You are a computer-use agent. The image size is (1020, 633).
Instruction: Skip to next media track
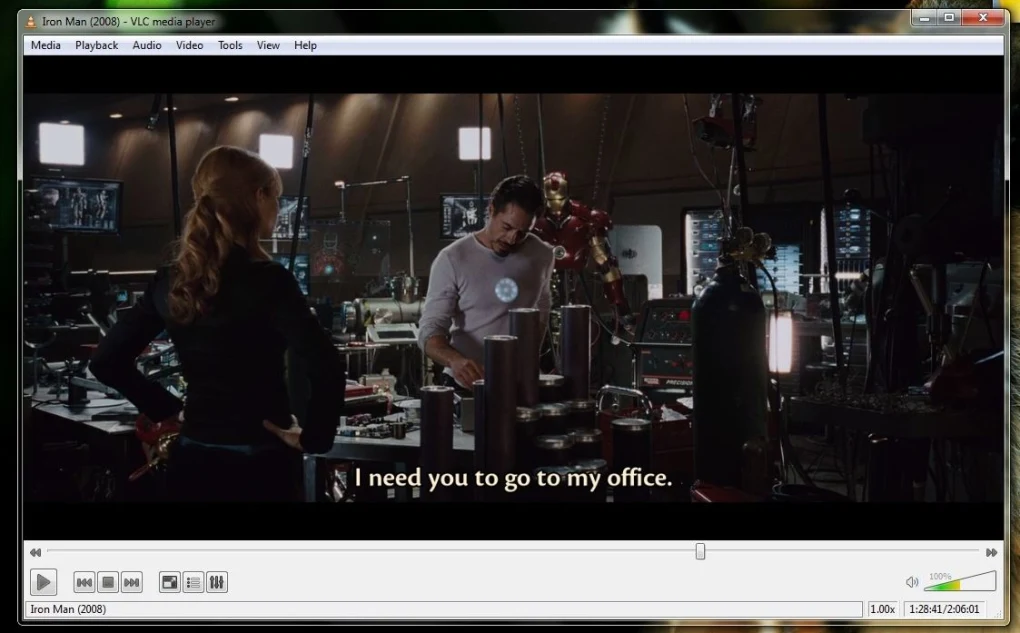tap(131, 582)
